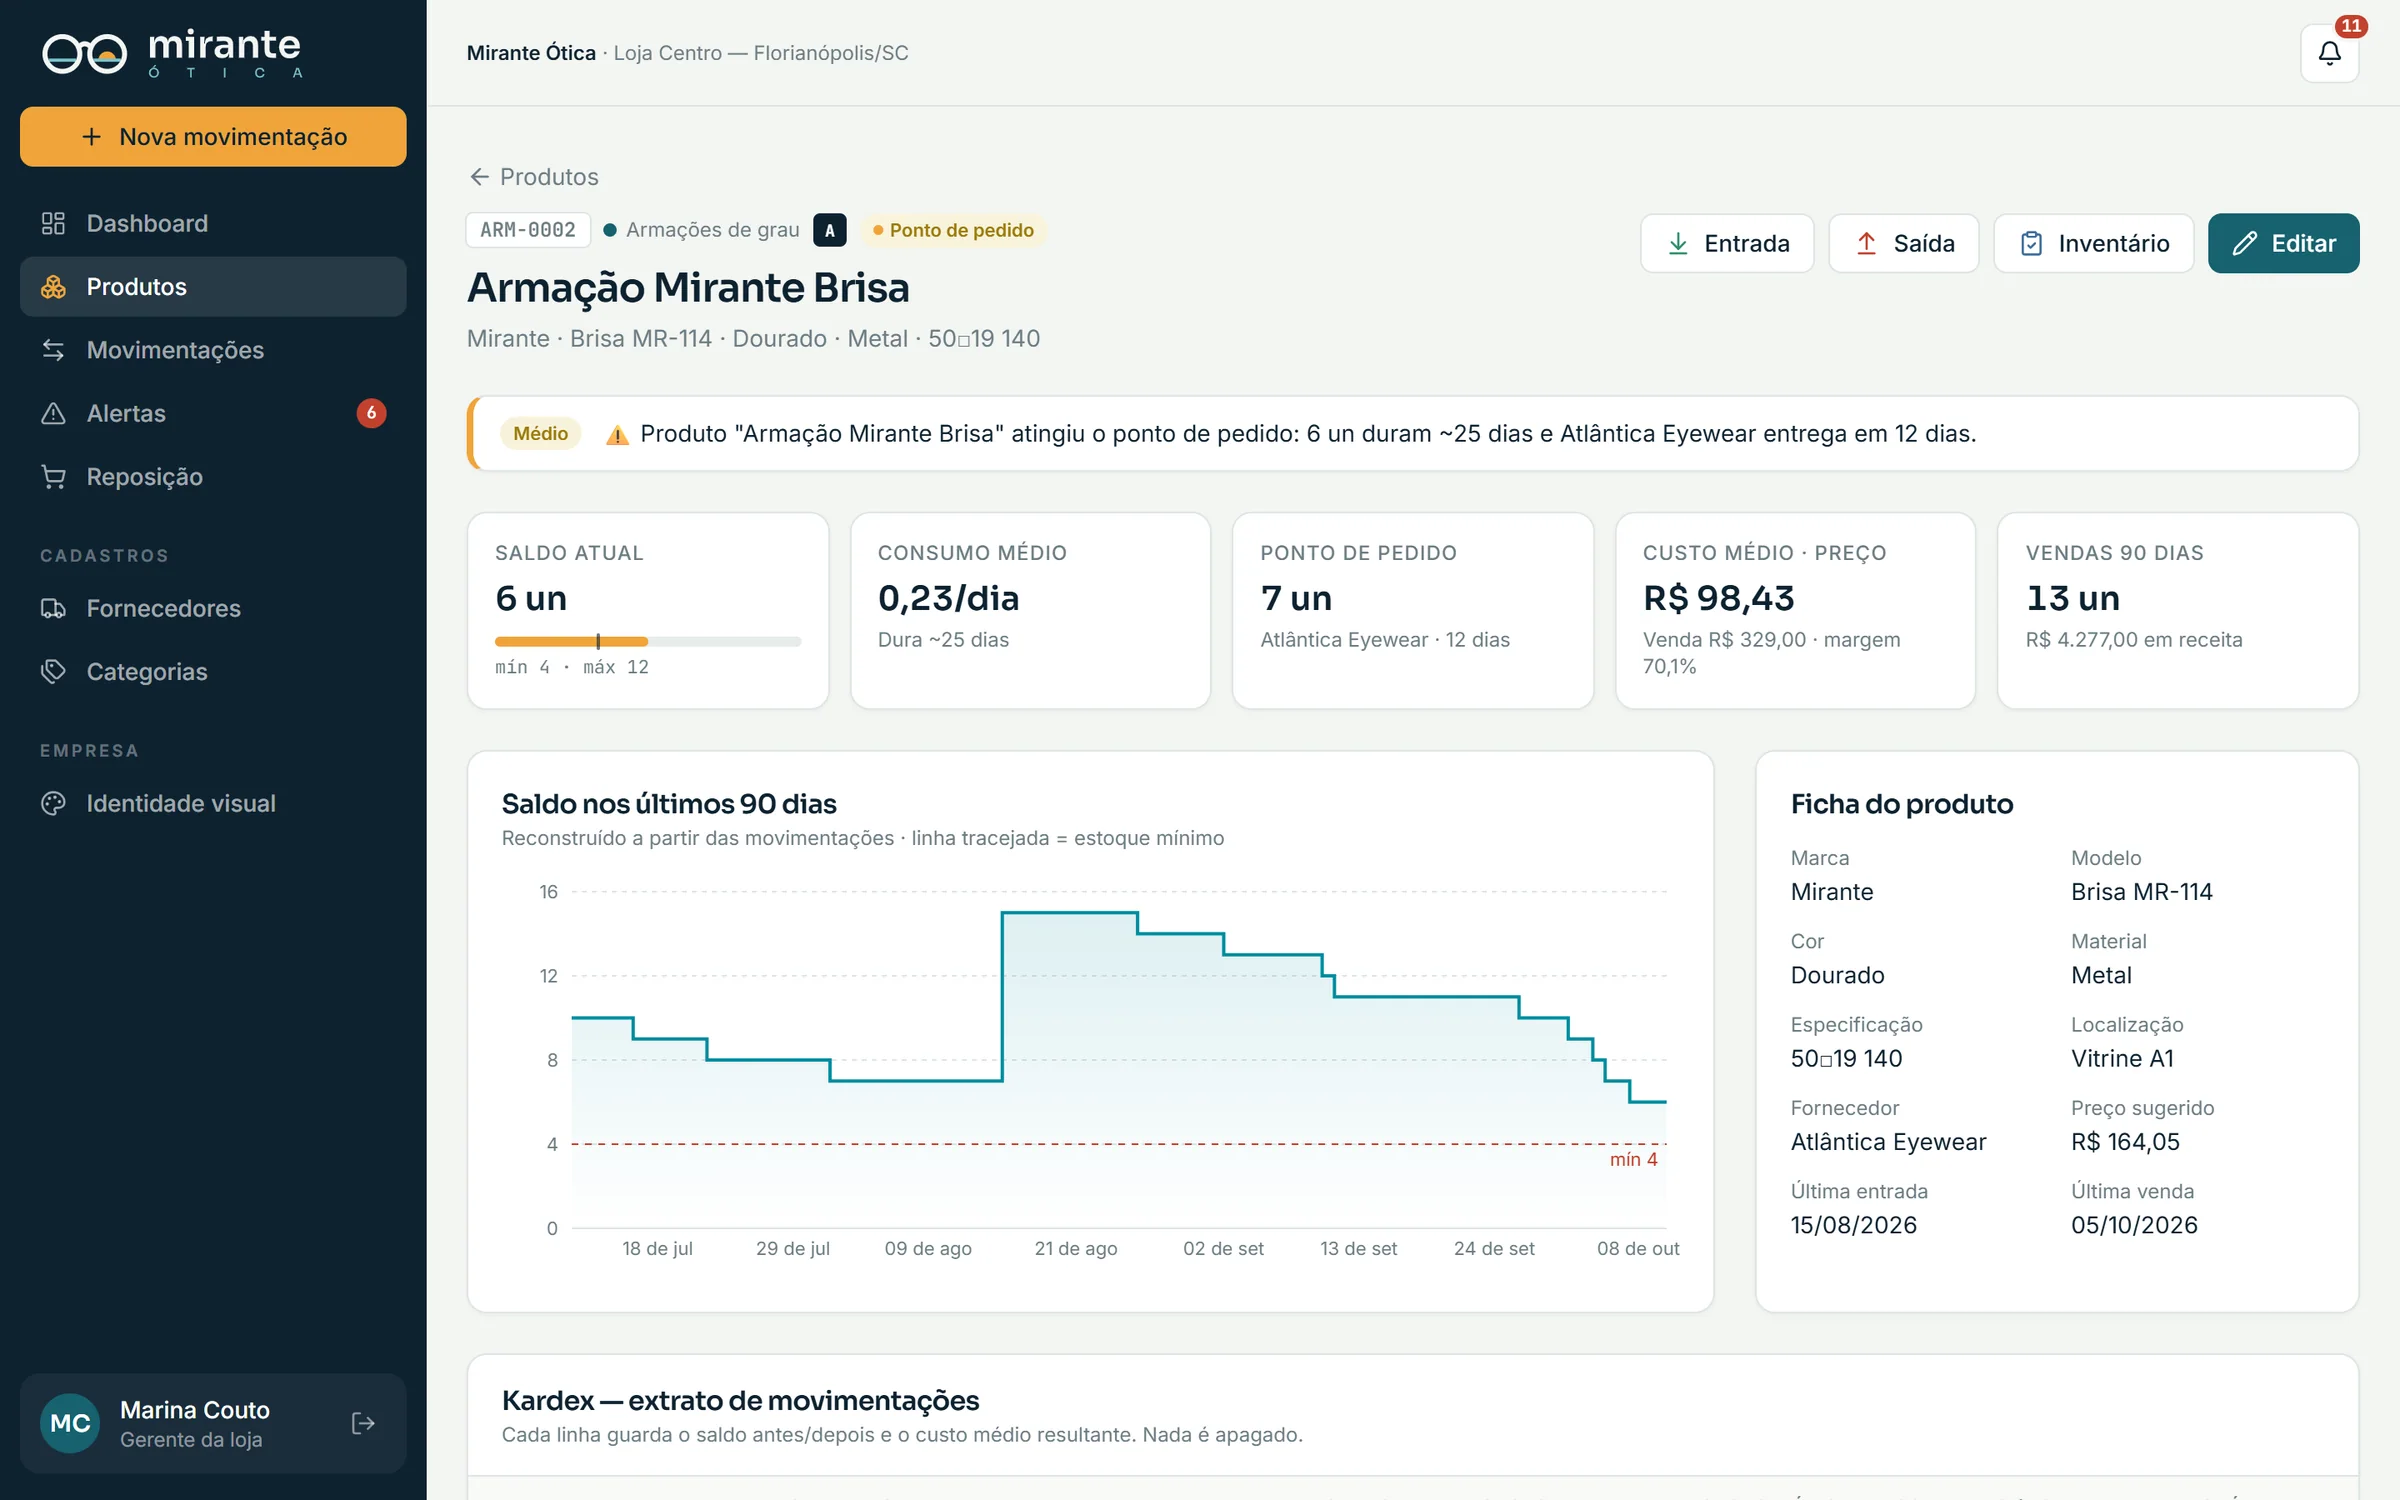Click the Fornecedores truck icon
The width and height of the screenshot is (2400, 1500).
pos(53,608)
